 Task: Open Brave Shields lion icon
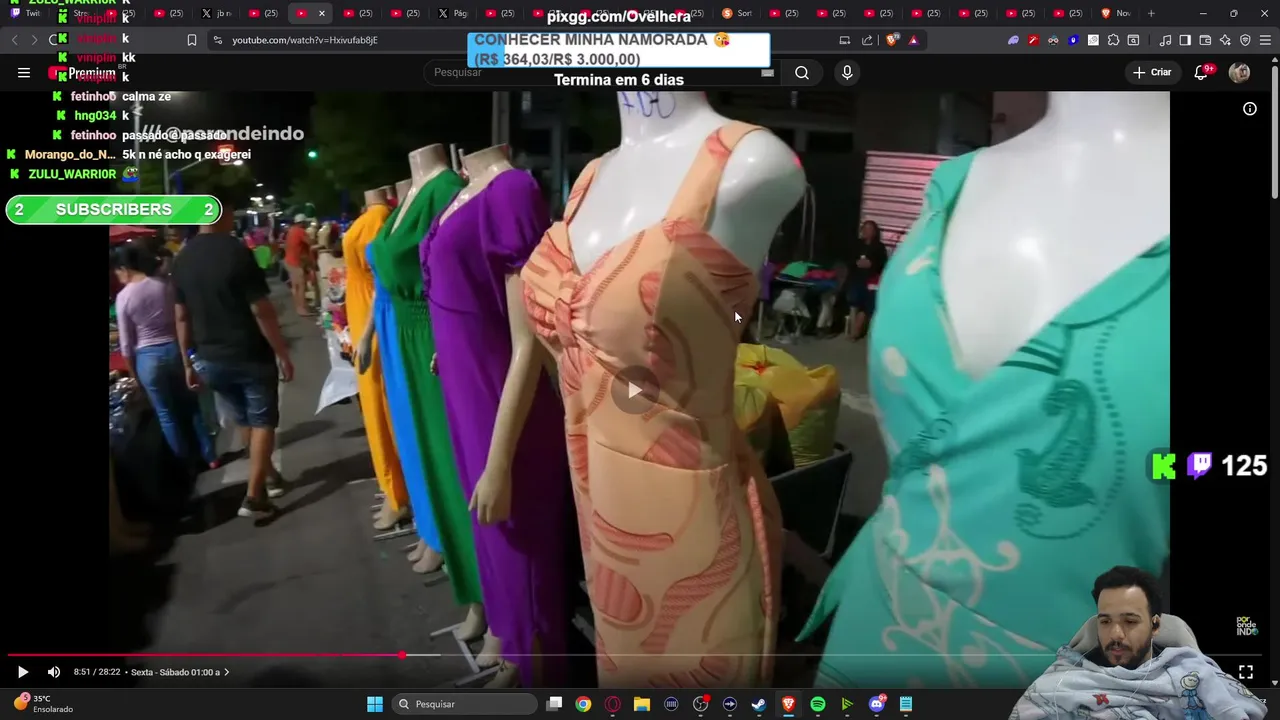[x=892, y=40]
